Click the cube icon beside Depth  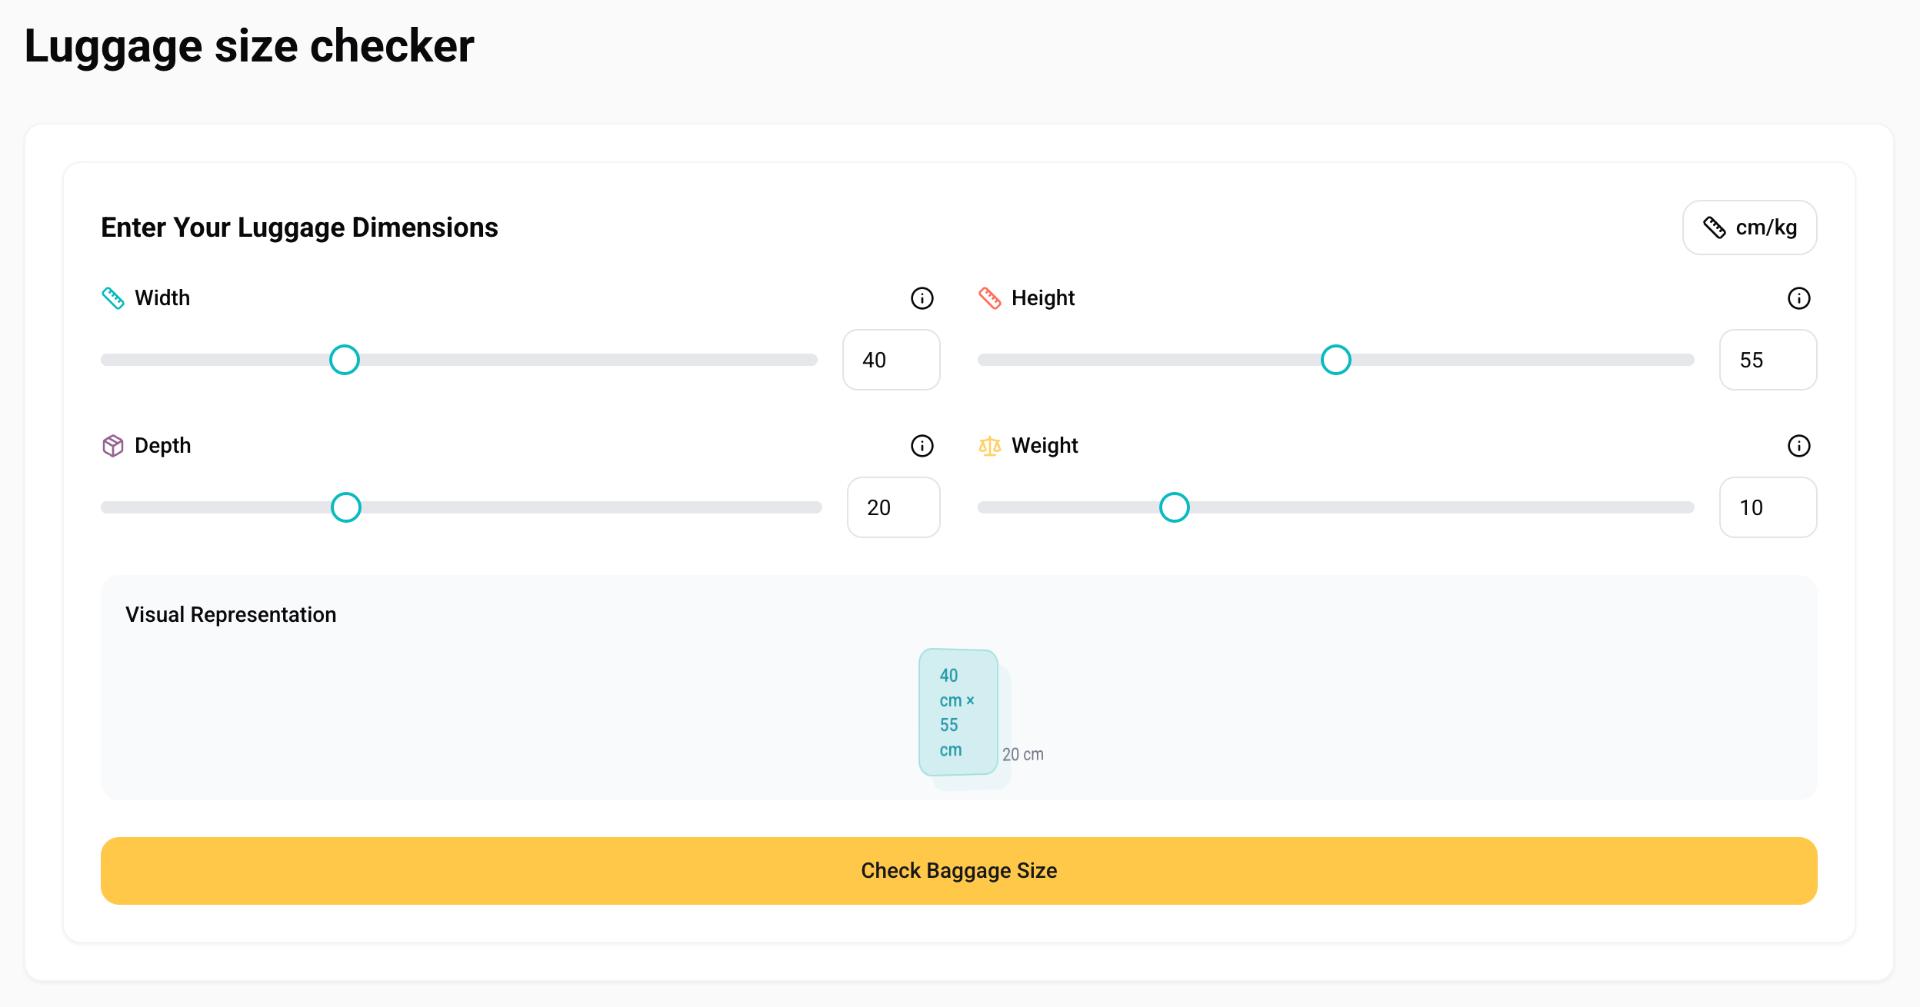(113, 445)
